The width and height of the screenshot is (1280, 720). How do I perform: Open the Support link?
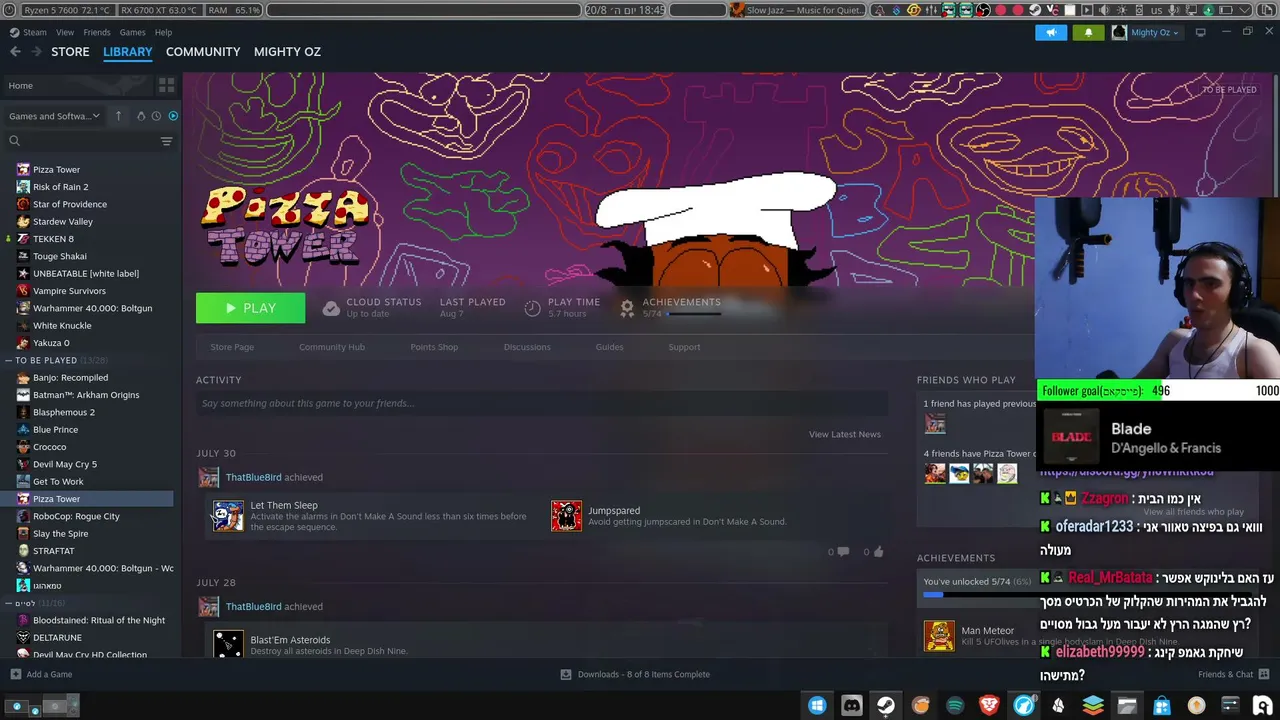coord(684,347)
